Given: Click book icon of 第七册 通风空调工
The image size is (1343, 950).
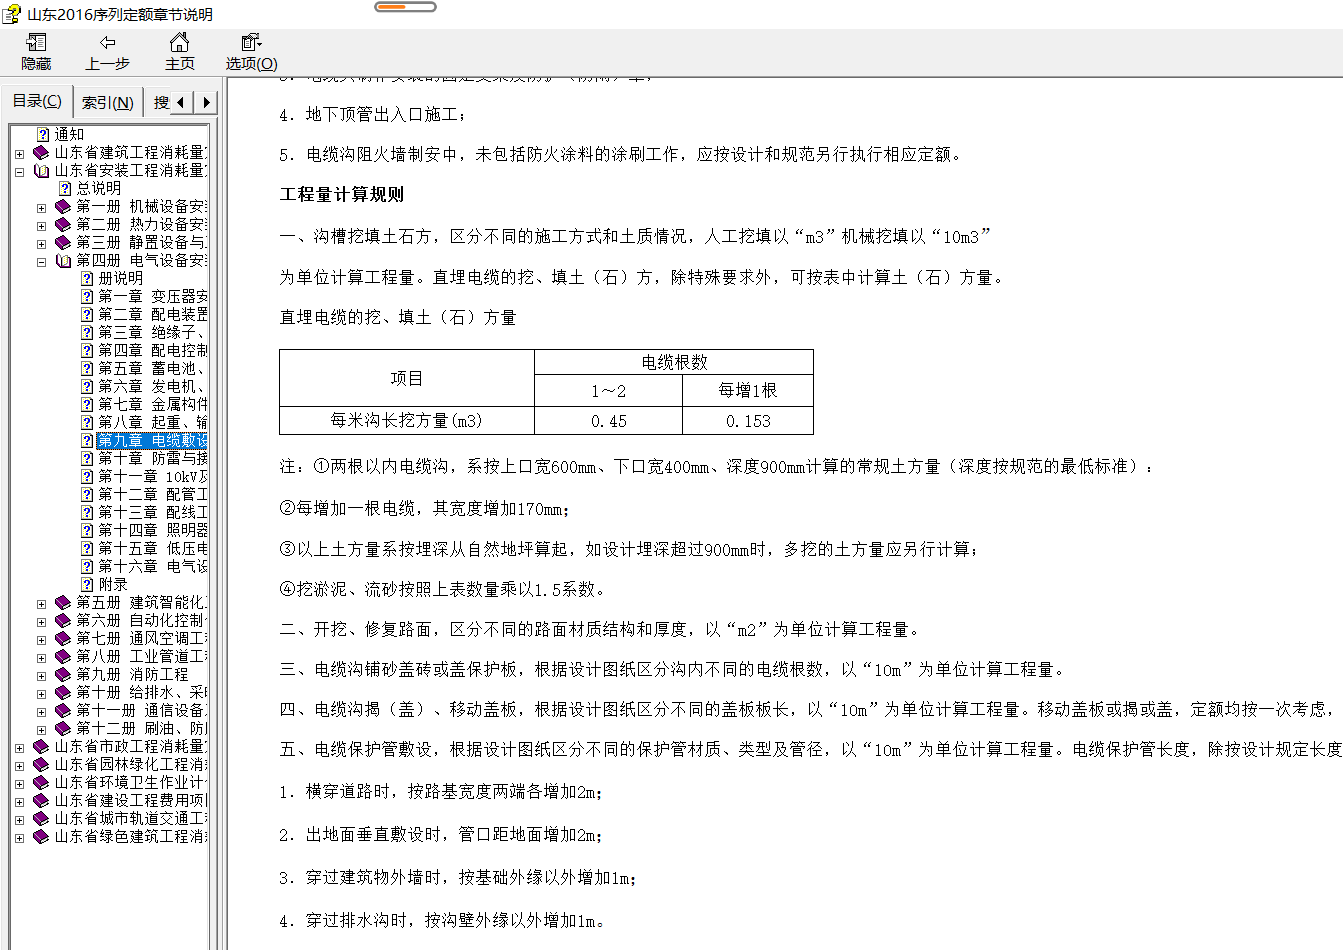Looking at the screenshot, I should tap(63, 638).
